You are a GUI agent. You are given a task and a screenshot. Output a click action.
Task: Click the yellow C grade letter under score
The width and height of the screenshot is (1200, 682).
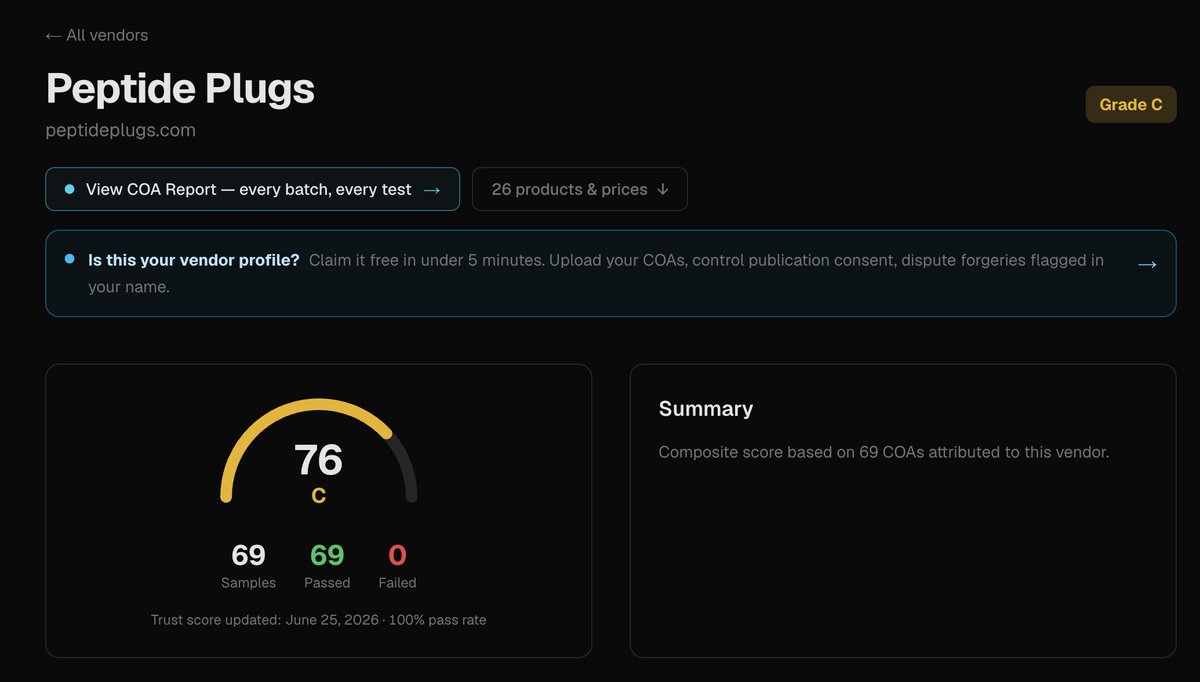(318, 495)
